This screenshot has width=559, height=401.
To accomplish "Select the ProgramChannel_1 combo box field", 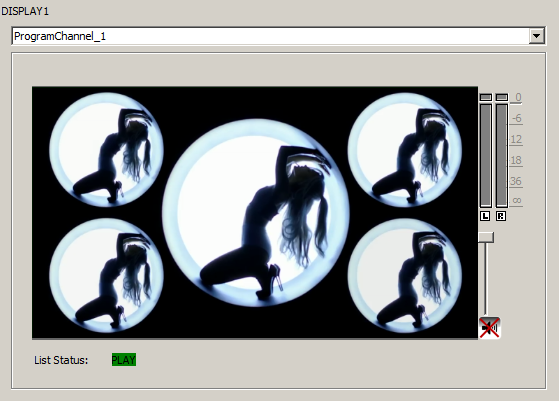I will pyautogui.click(x=278, y=36).
